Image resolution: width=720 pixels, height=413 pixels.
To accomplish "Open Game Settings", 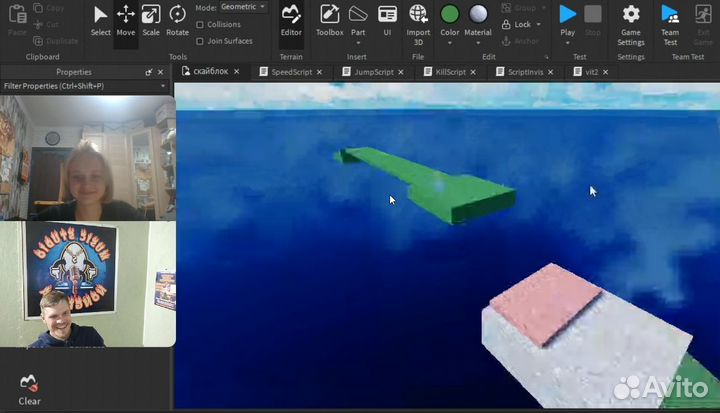I will pos(631,20).
